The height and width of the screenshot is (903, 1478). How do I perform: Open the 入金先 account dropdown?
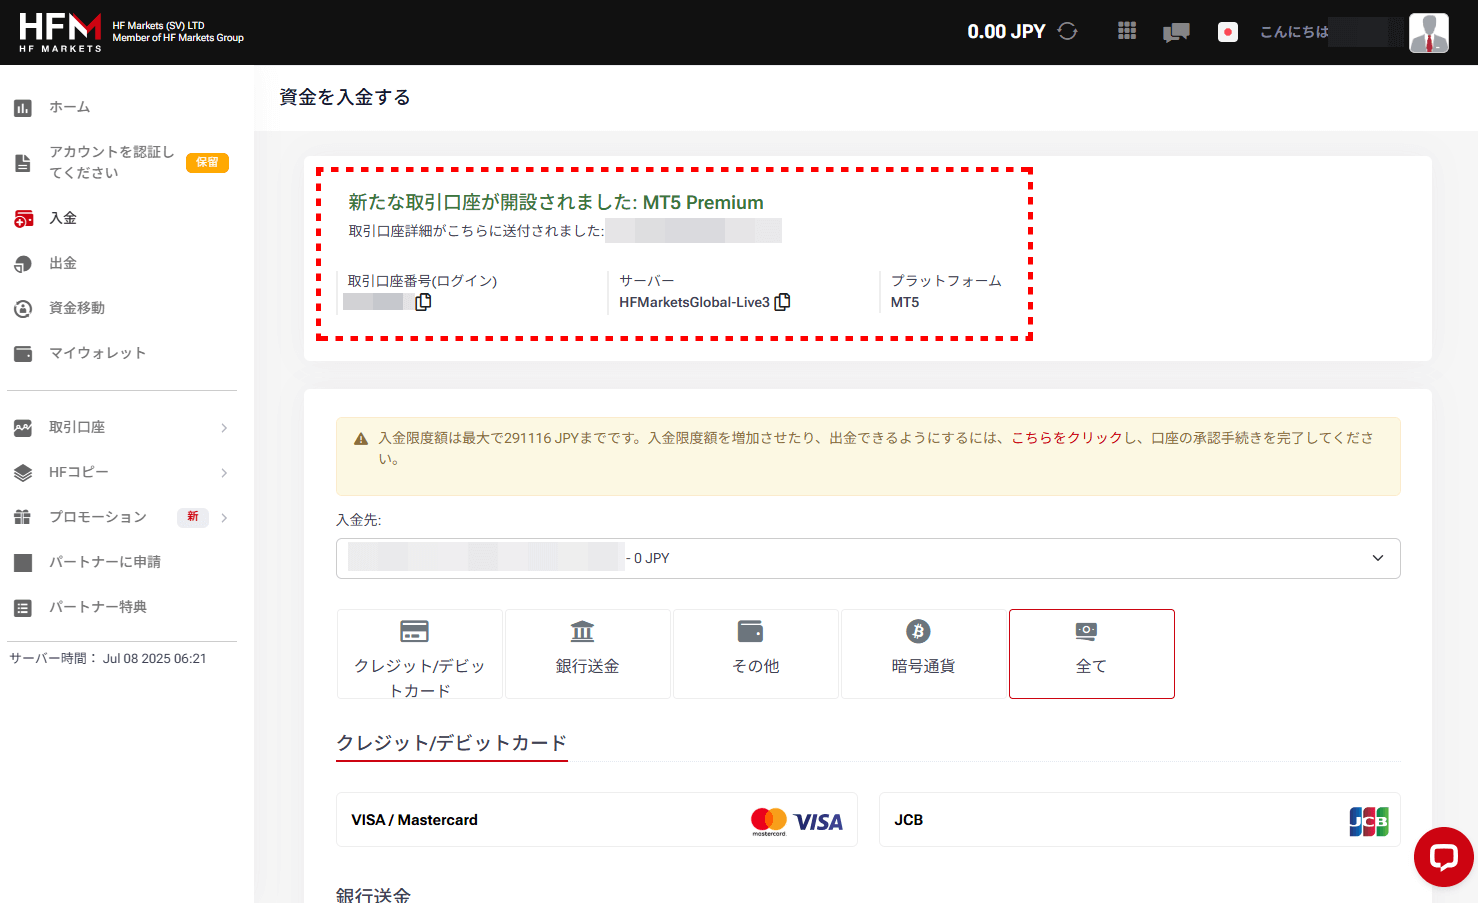tap(868, 558)
